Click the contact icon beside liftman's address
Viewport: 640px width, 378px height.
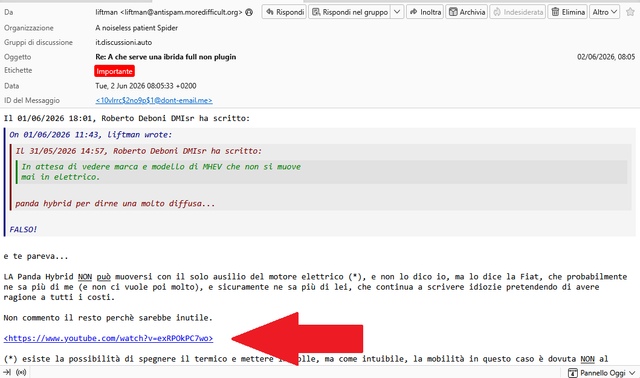(x=249, y=13)
